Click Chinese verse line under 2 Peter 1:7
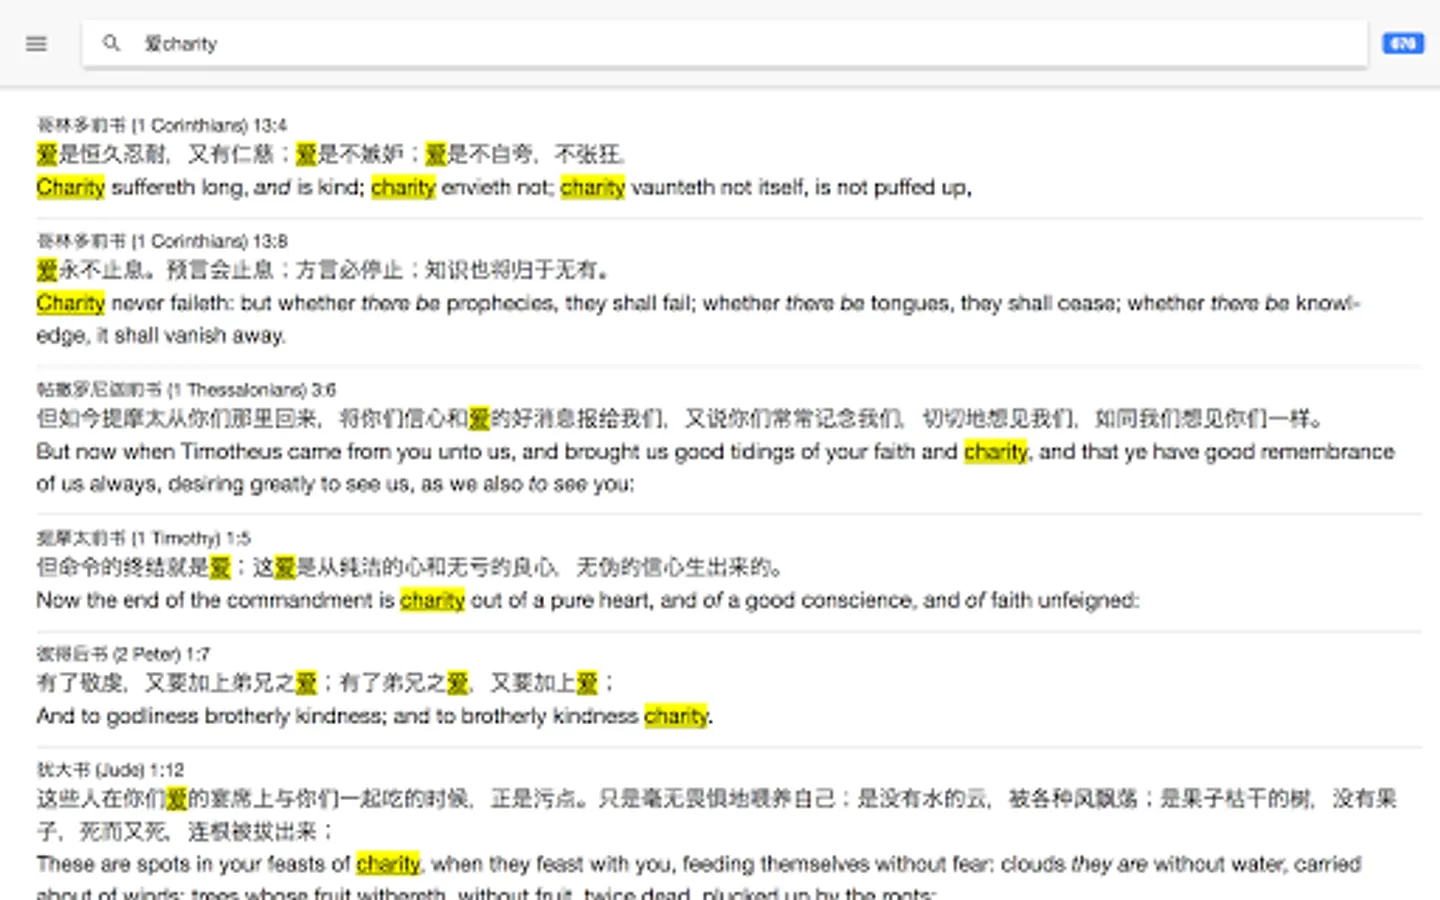Image resolution: width=1440 pixels, height=900 pixels. click(x=326, y=683)
